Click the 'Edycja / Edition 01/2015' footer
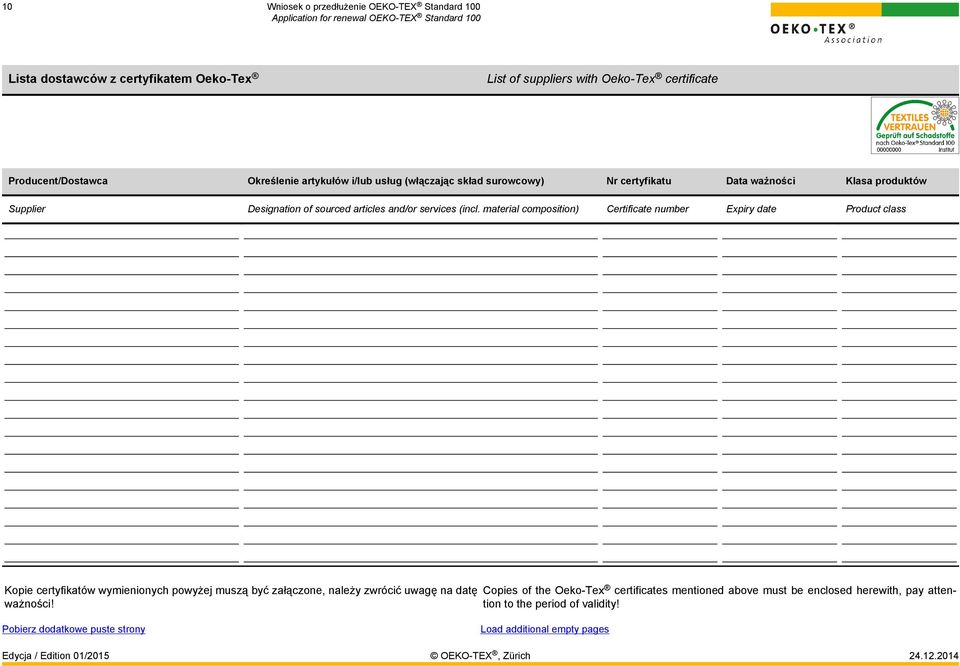 [56, 656]
